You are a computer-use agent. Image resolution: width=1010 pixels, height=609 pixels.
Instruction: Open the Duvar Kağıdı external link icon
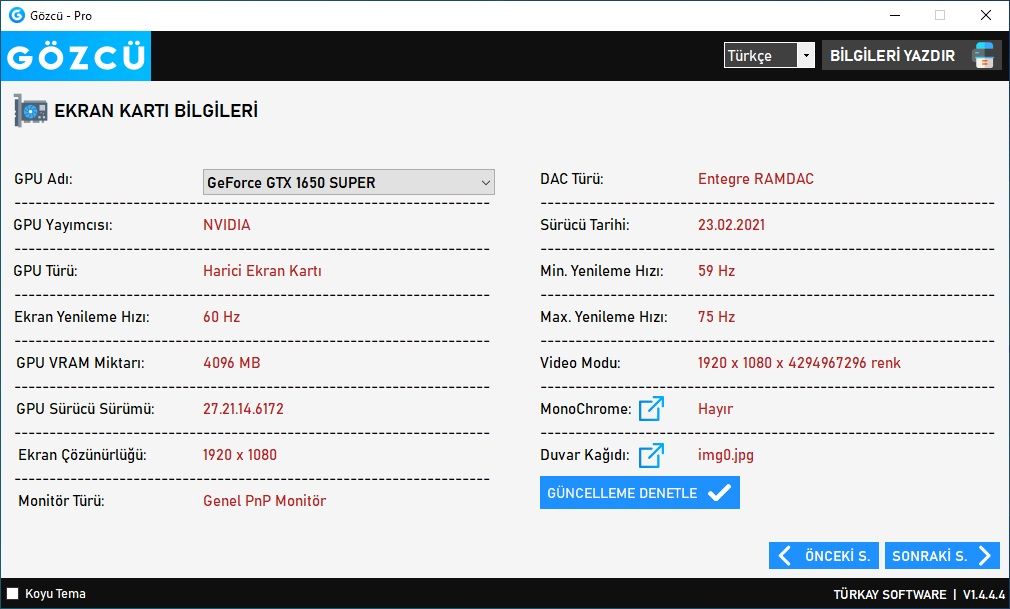651,455
